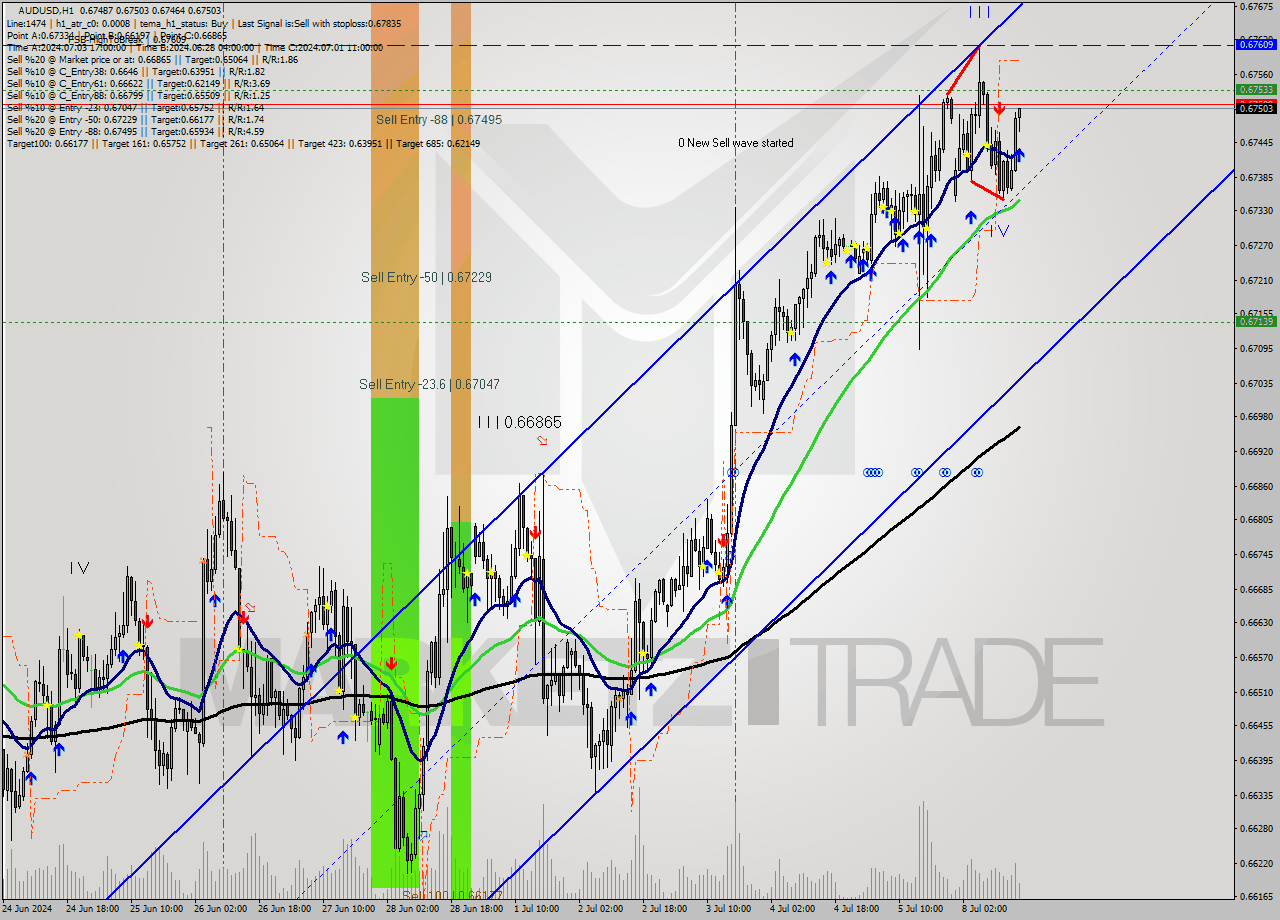Screen dimensions: 1280x920
Task: Click the '3 Jul 10:00' time axis label
Action: point(729,909)
